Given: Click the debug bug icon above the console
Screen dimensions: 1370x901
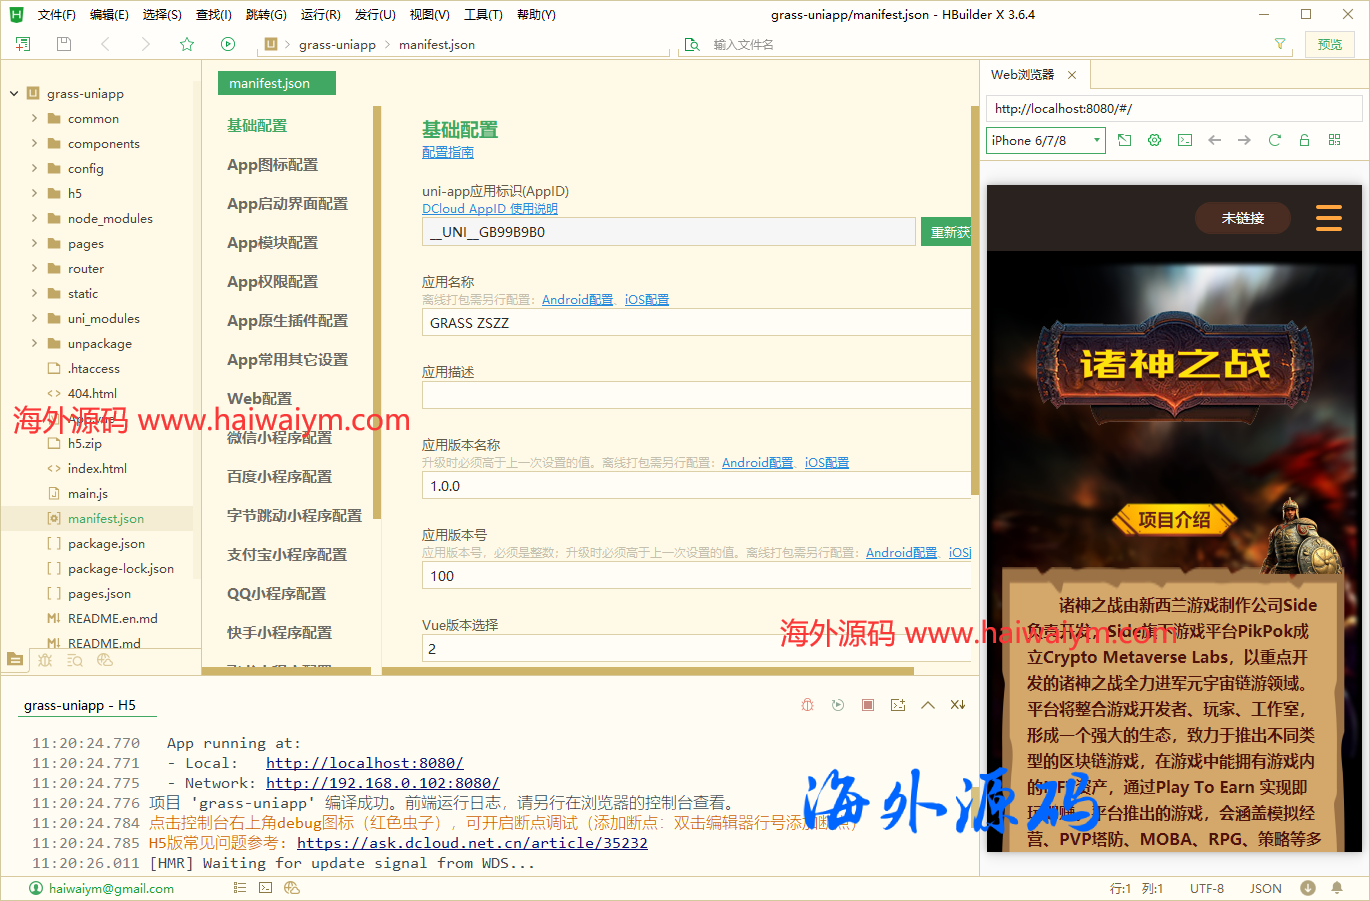Looking at the screenshot, I should (807, 704).
